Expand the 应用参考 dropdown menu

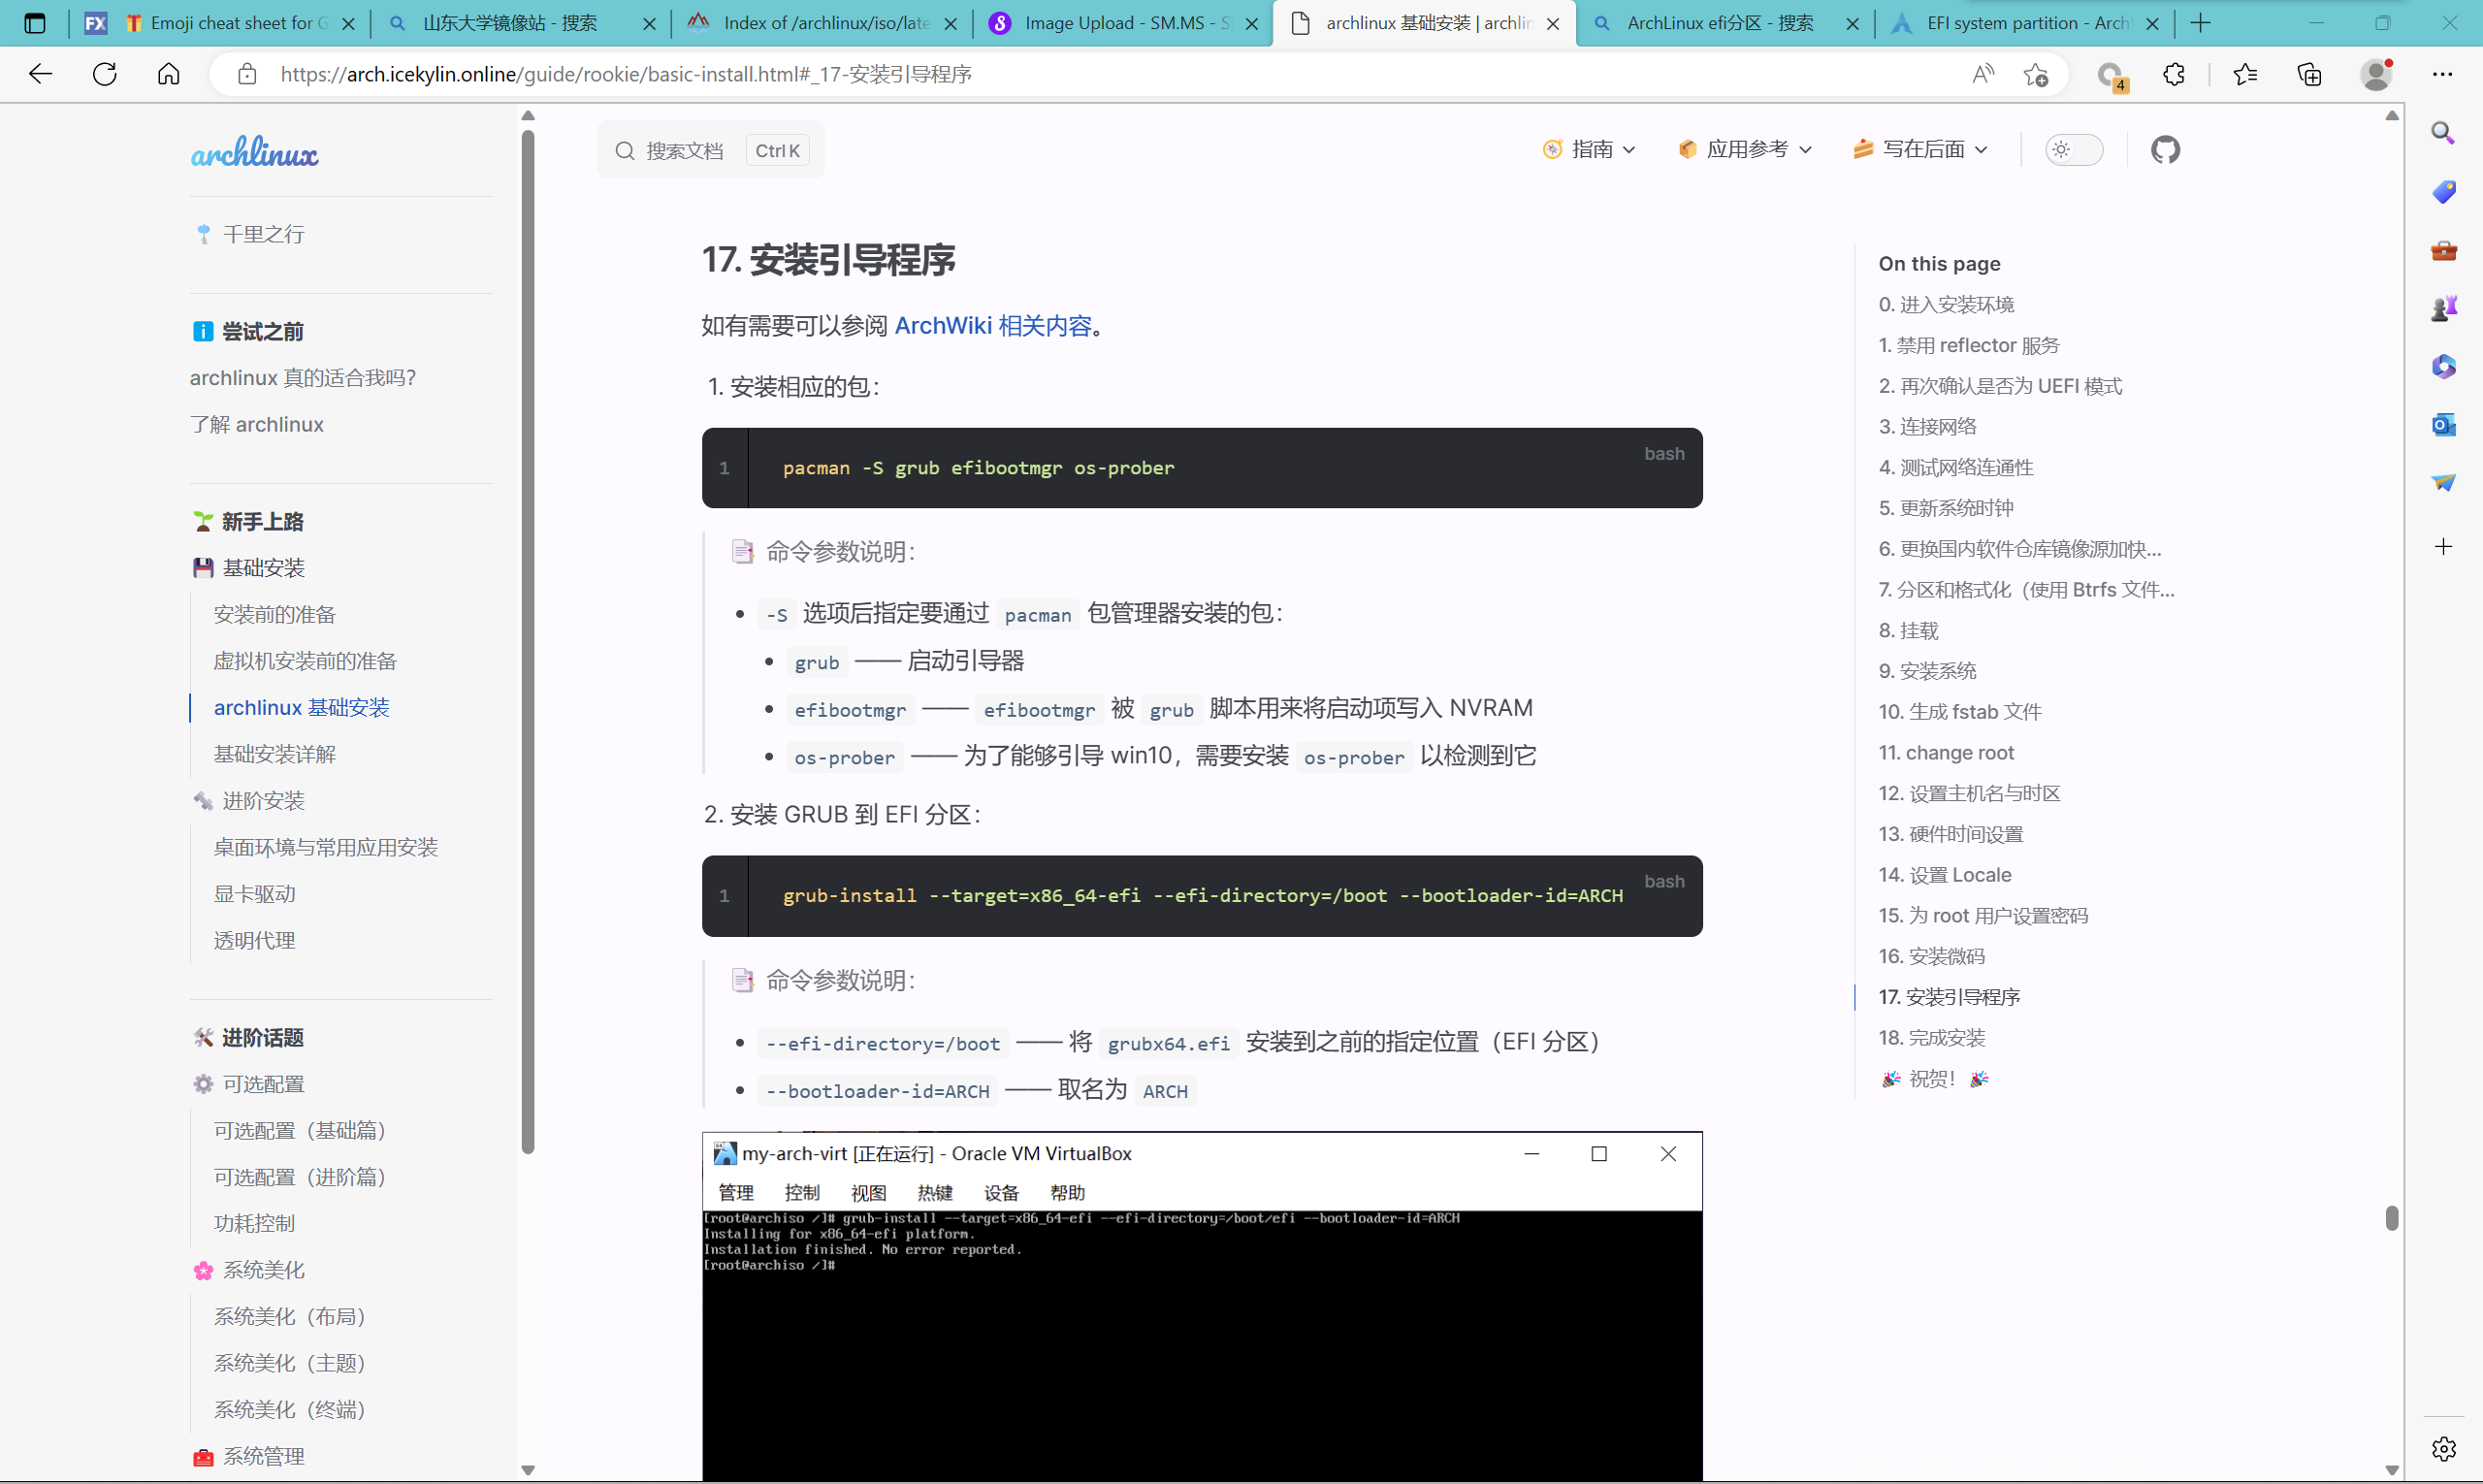click(1744, 149)
